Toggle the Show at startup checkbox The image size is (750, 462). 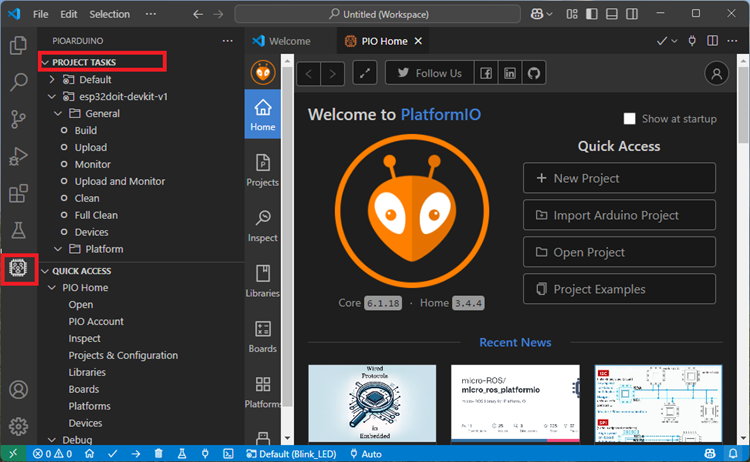(x=629, y=119)
